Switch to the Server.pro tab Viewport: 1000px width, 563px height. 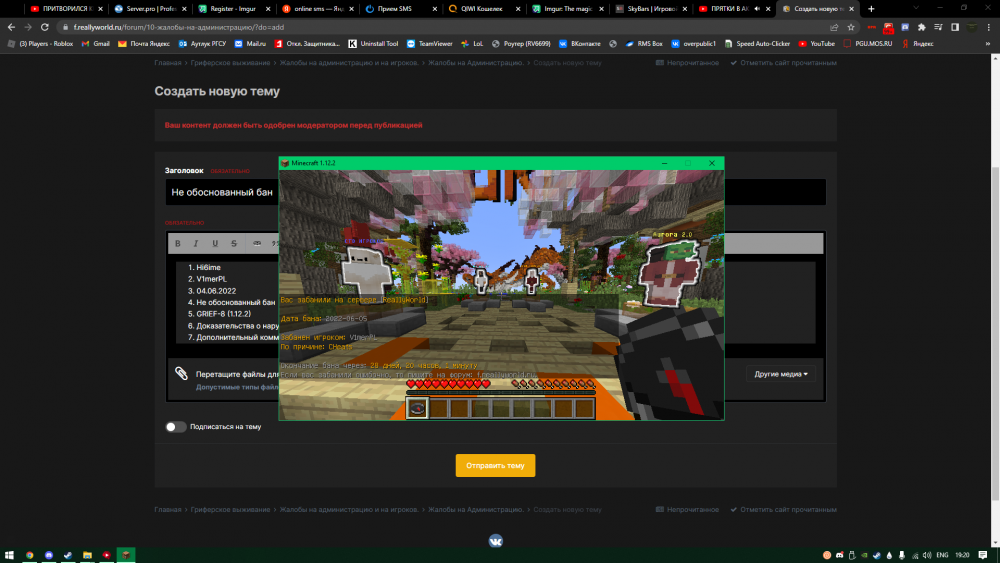click(150, 9)
